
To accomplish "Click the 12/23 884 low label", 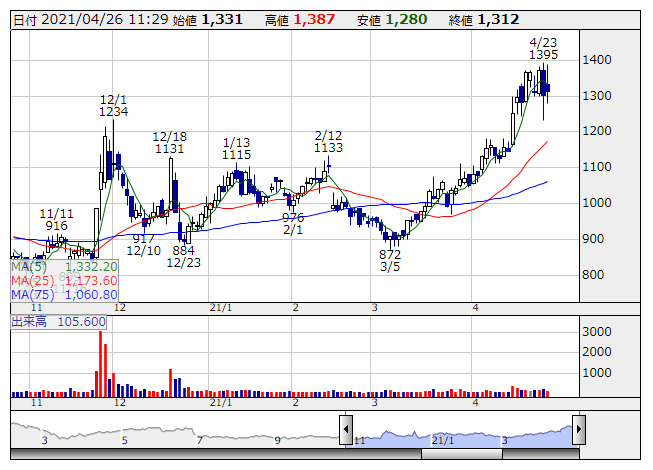I will [x=183, y=256].
